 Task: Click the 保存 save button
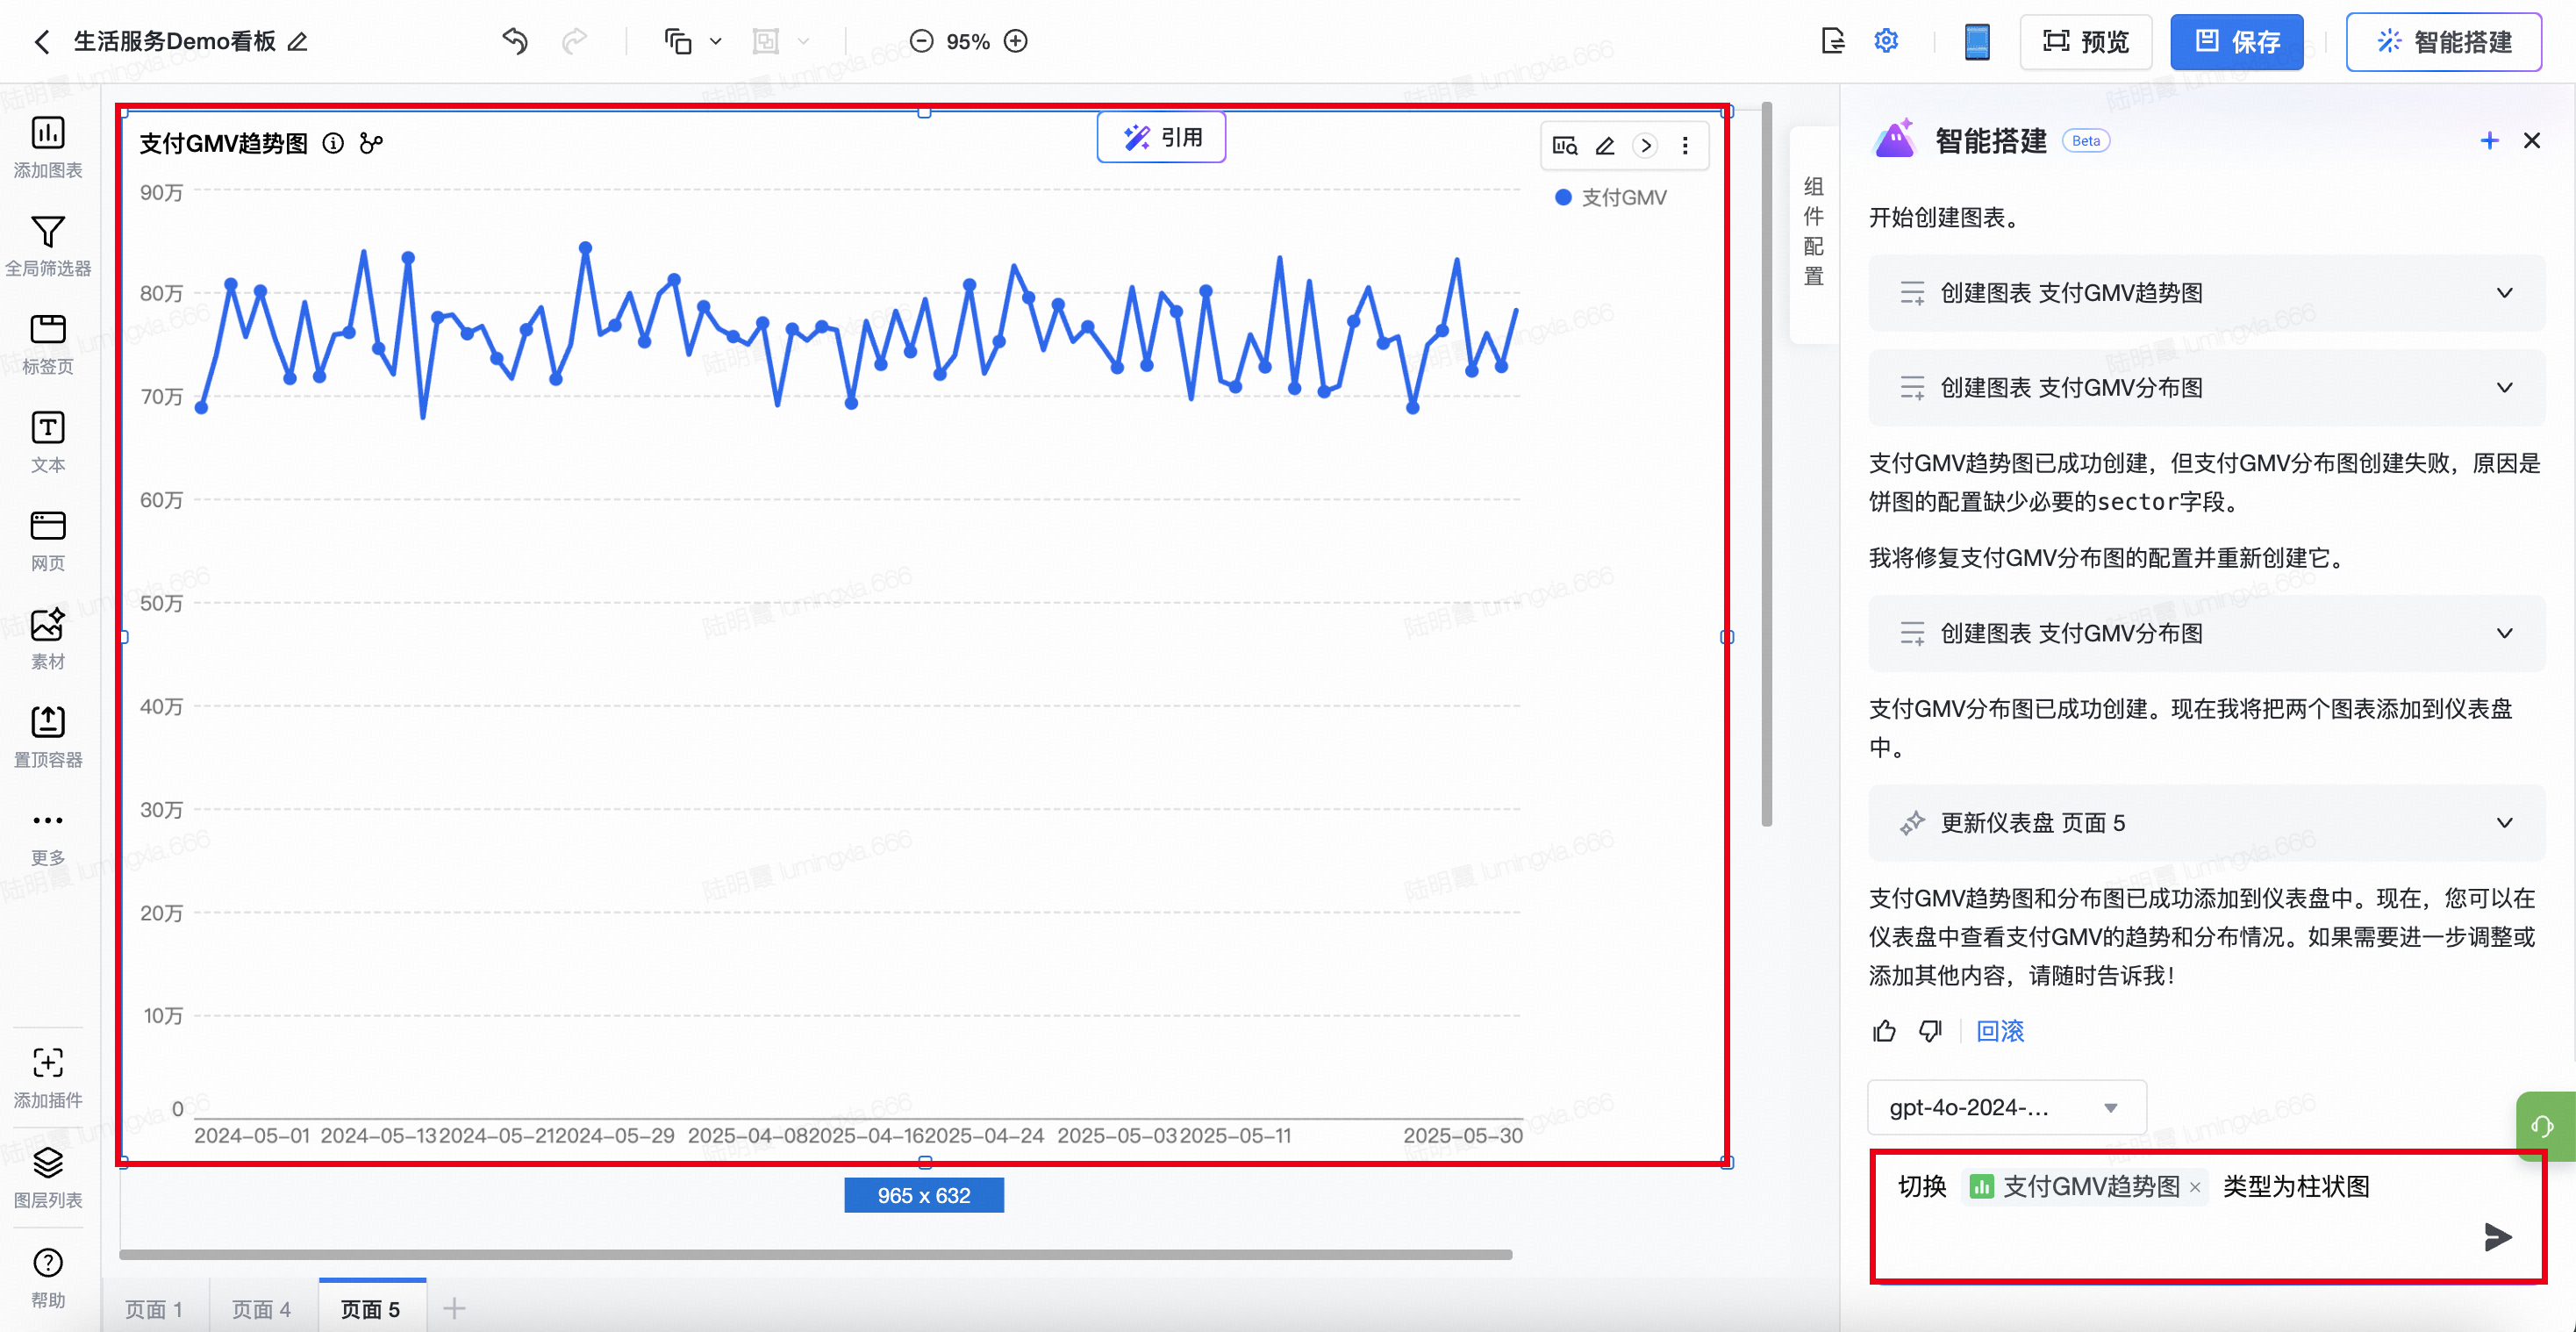(2236, 41)
